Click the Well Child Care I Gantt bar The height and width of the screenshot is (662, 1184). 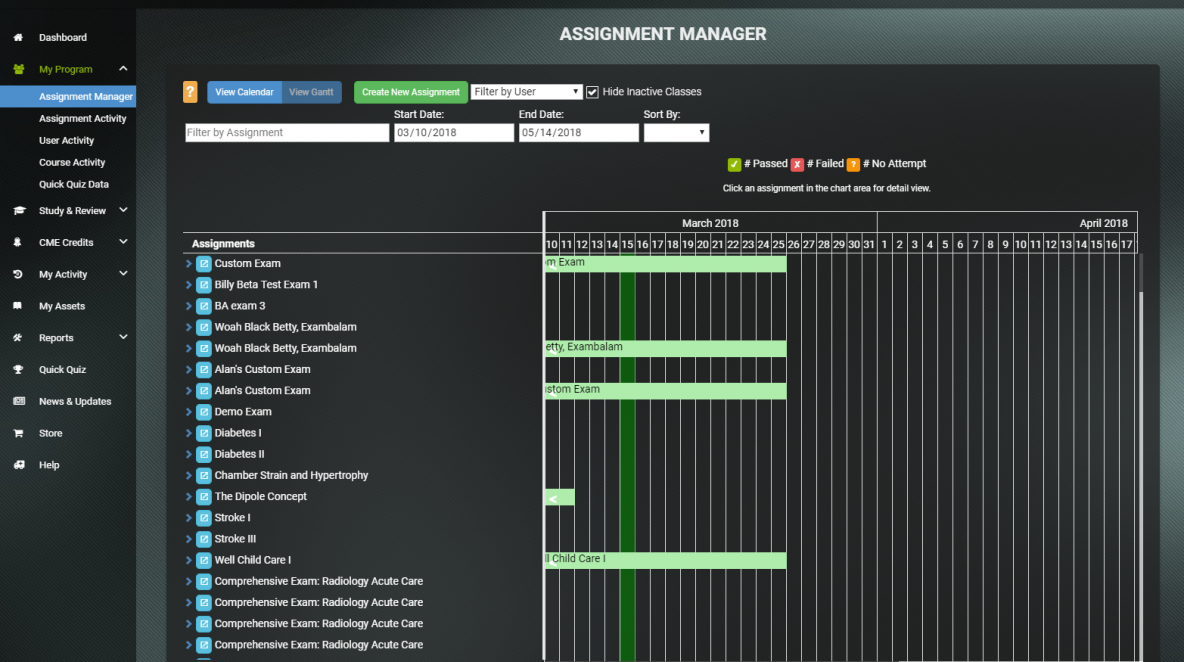(665, 560)
